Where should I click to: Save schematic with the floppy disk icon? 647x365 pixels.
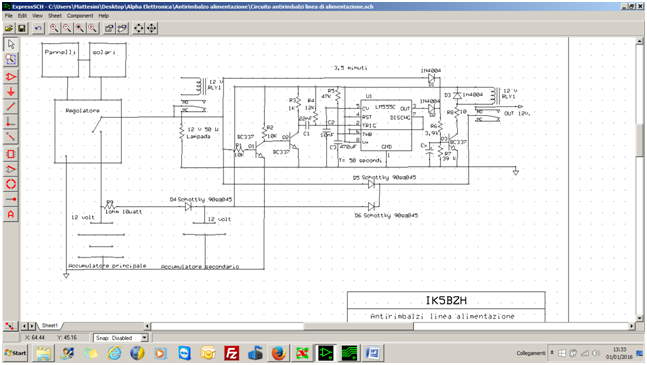point(21,28)
